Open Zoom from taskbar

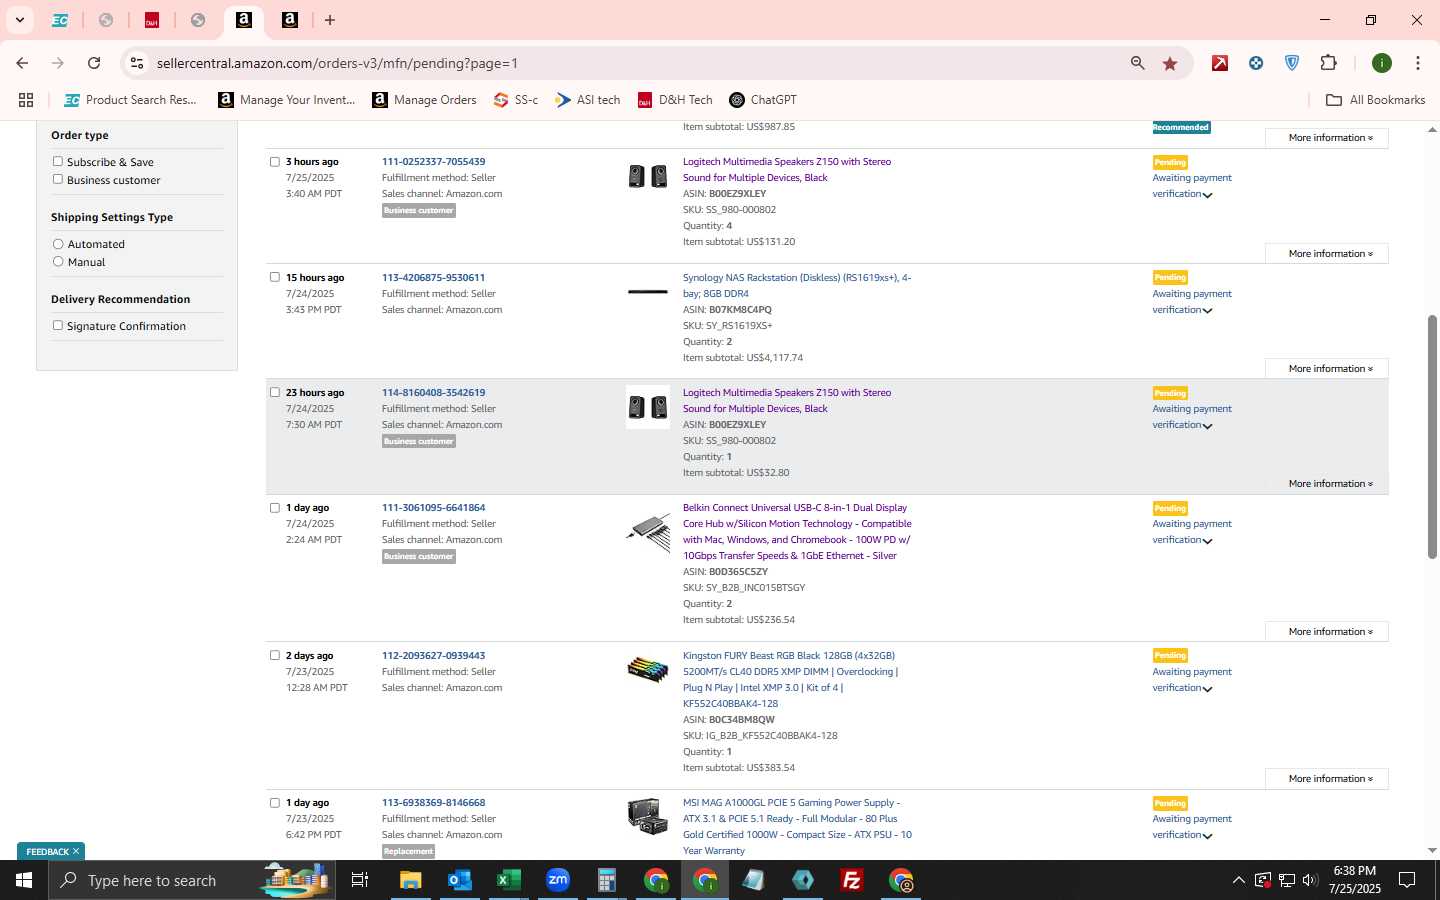click(x=558, y=880)
